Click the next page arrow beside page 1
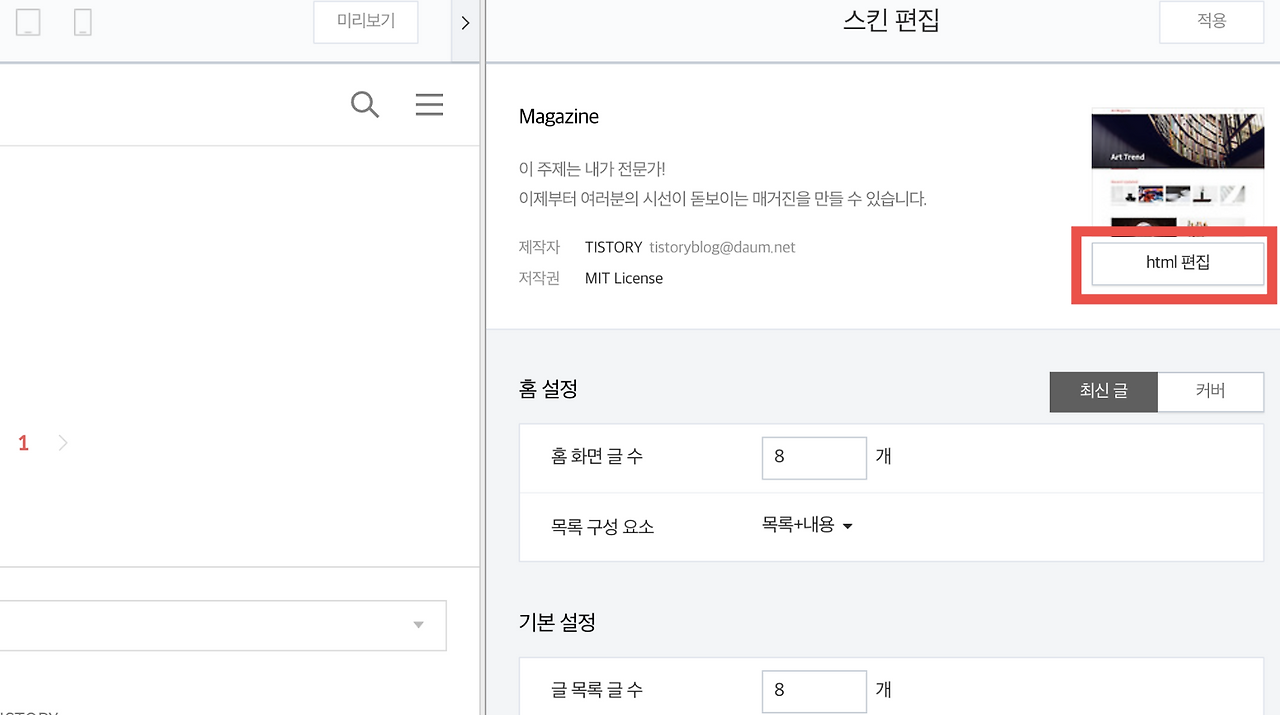 click(x=62, y=442)
